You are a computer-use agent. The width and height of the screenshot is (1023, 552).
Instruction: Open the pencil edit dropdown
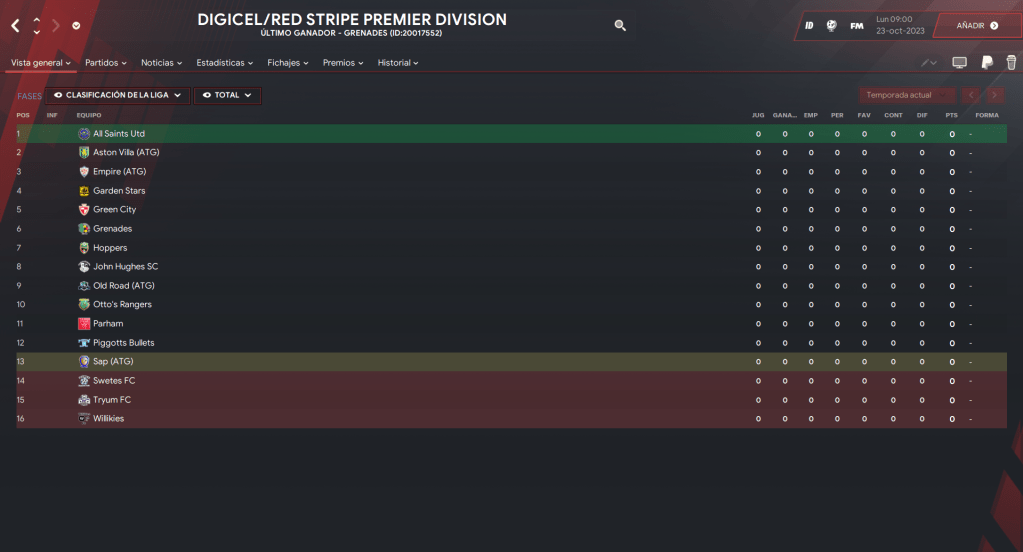coord(930,63)
